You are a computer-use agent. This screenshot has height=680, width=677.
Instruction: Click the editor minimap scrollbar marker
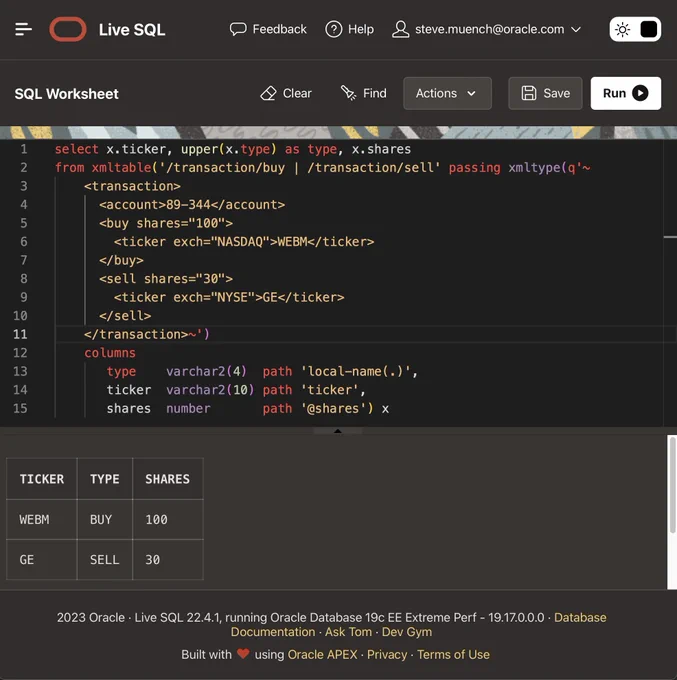click(x=670, y=237)
